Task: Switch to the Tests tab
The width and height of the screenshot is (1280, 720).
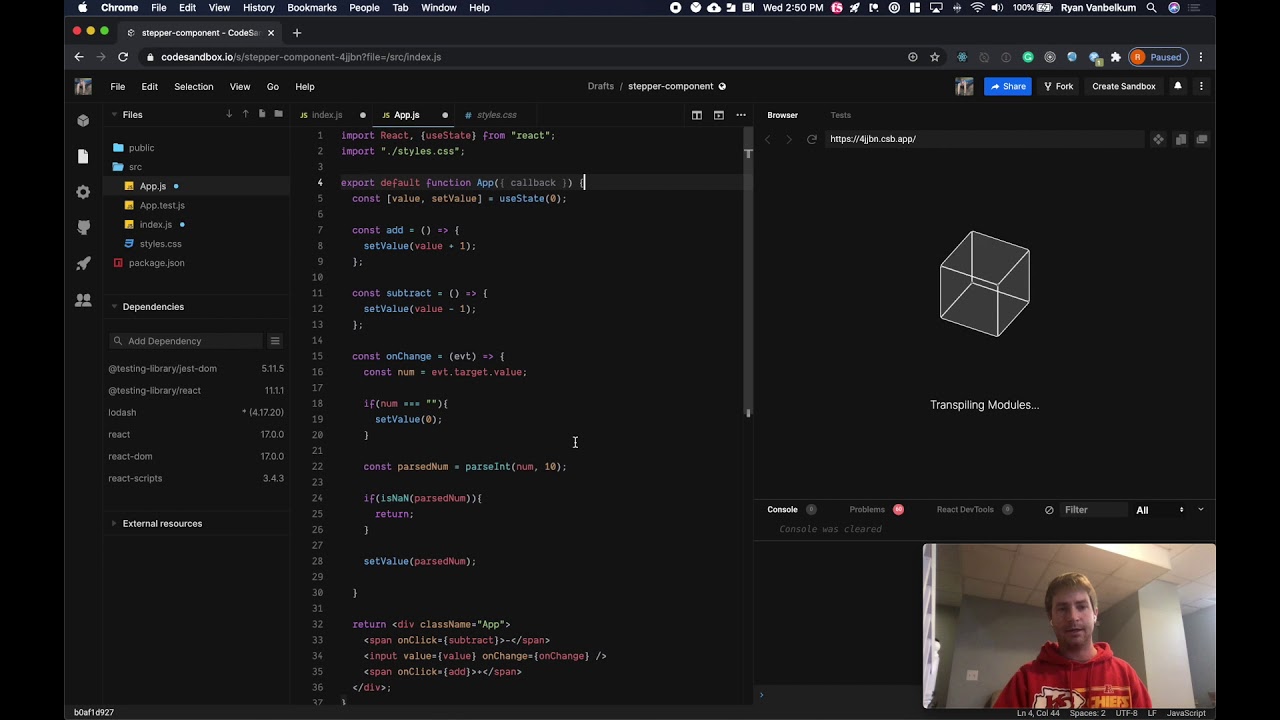Action: click(840, 115)
